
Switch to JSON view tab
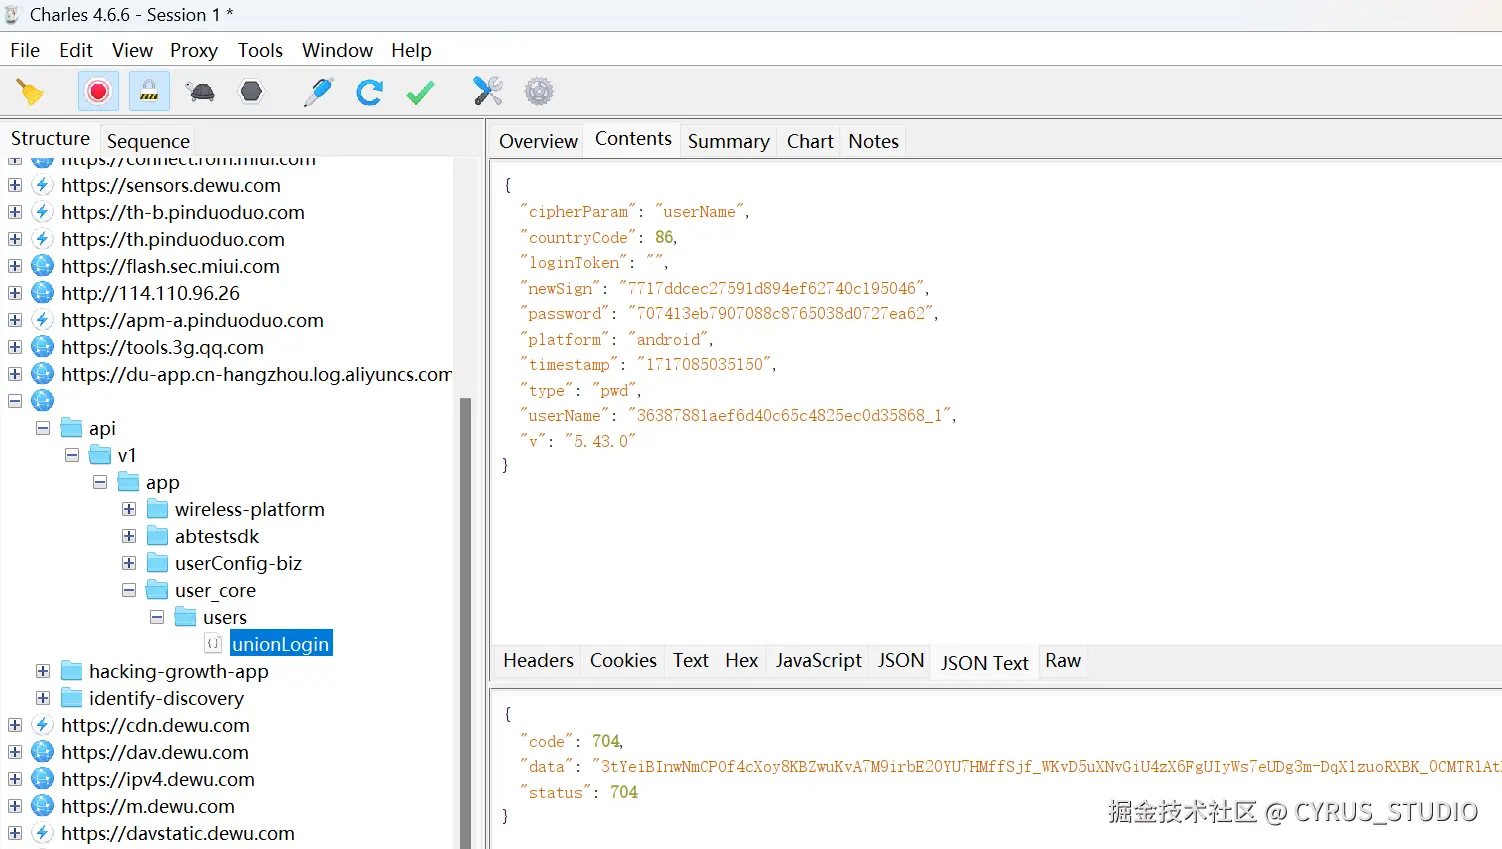coord(901,660)
